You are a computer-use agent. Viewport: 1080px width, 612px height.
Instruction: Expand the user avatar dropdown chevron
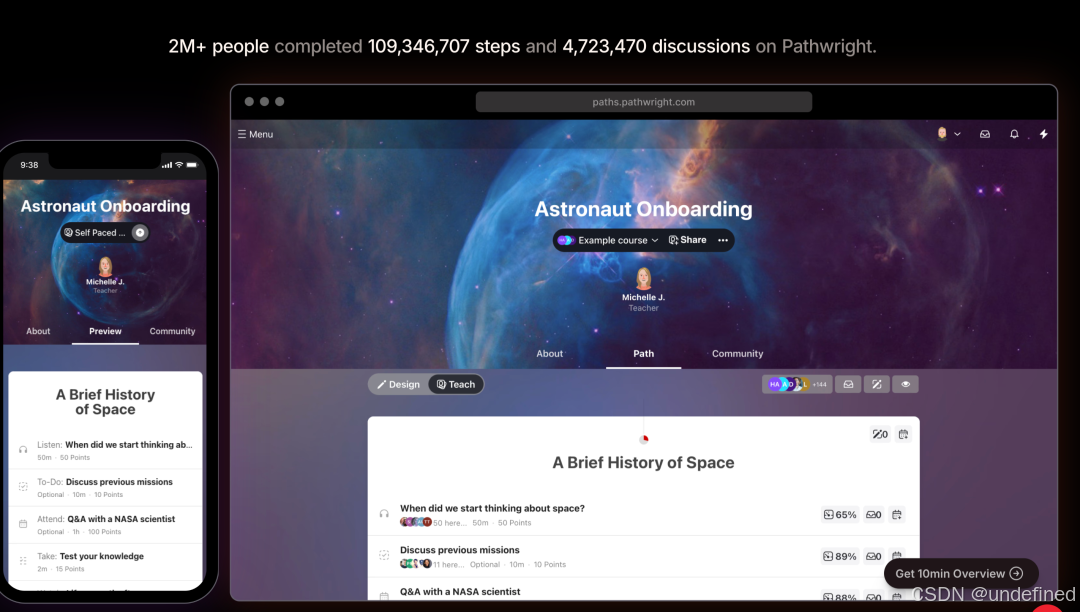[x=957, y=134]
